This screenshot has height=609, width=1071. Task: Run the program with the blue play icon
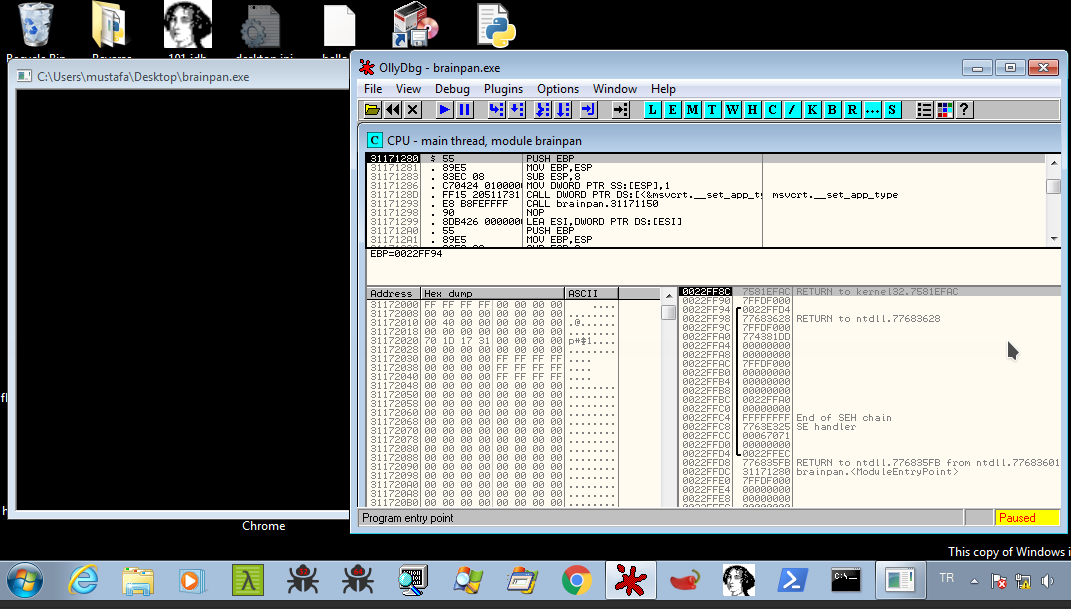(x=445, y=110)
